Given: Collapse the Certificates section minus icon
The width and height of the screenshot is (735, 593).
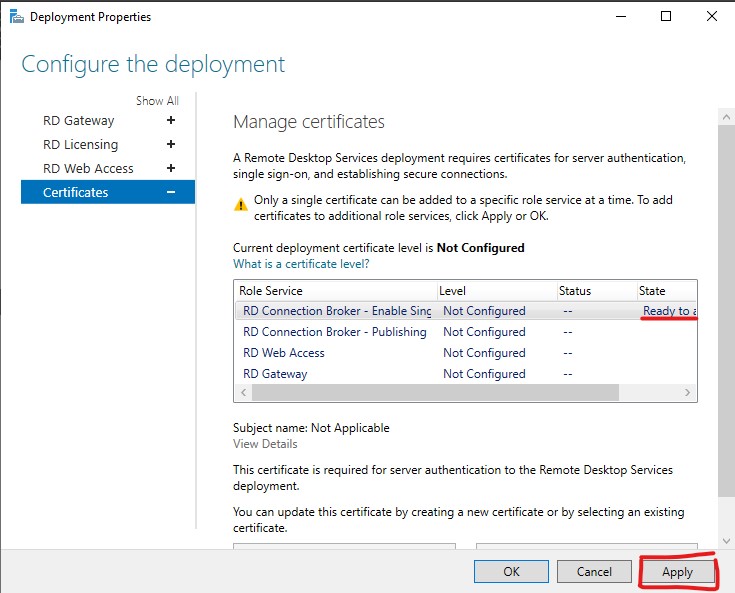Looking at the screenshot, I should click(x=171, y=192).
